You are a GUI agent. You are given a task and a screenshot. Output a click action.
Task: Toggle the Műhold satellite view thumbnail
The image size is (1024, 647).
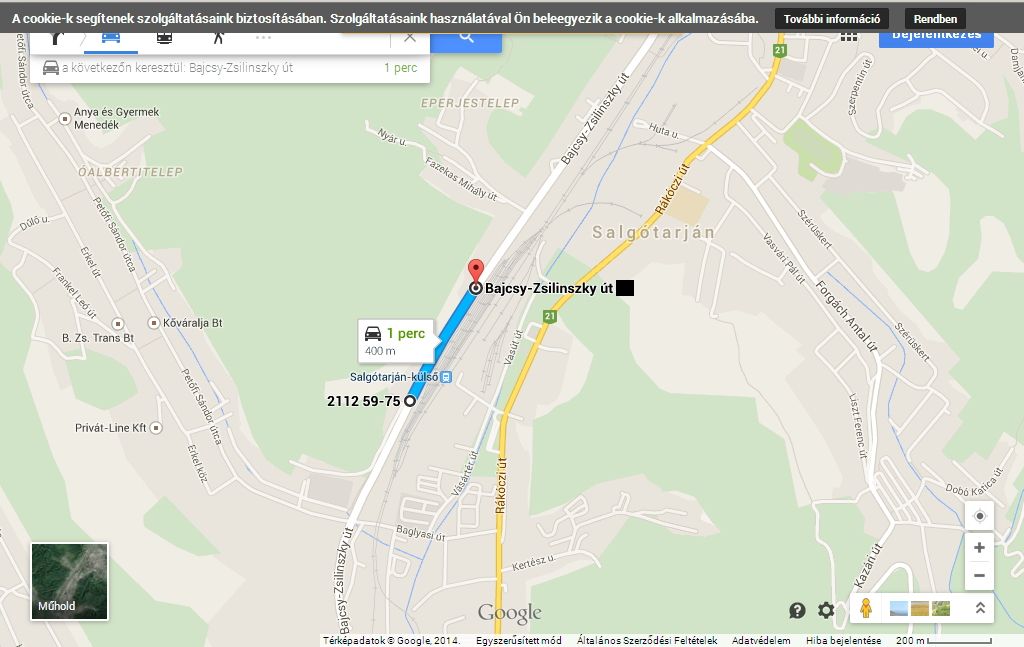click(x=70, y=581)
